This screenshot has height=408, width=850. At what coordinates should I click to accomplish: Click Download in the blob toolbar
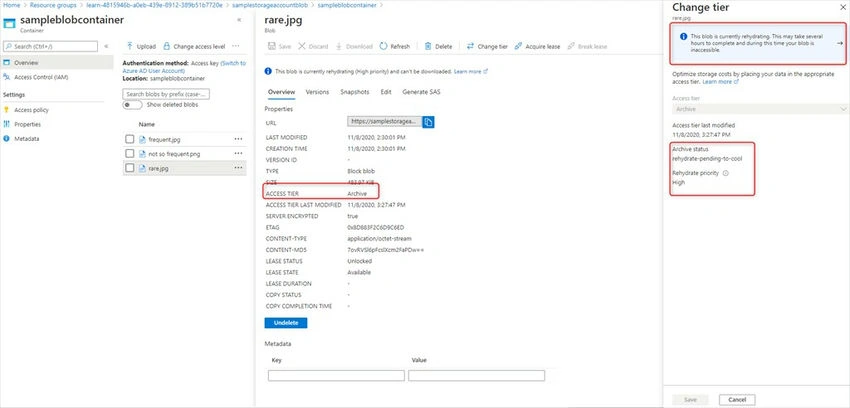click(x=354, y=47)
